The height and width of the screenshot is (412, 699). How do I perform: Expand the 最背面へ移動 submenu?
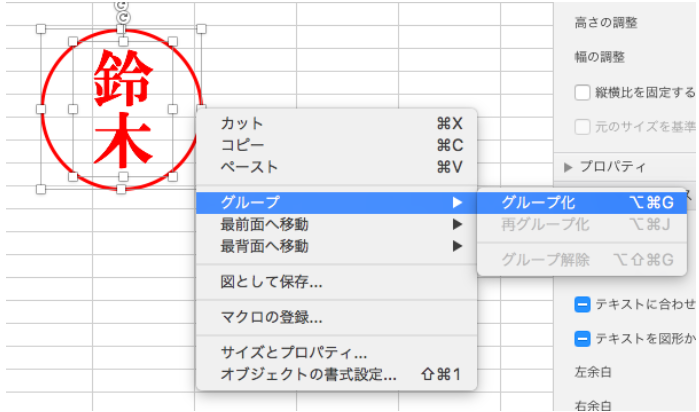pos(457,246)
